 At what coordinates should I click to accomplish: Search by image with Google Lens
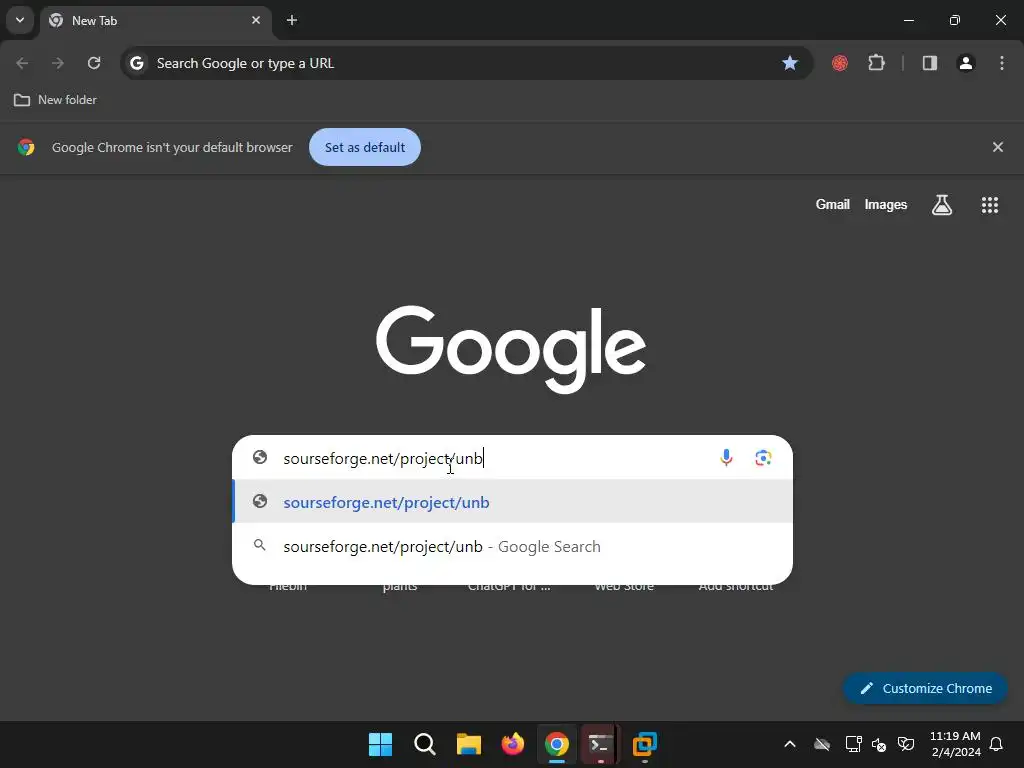click(x=763, y=458)
